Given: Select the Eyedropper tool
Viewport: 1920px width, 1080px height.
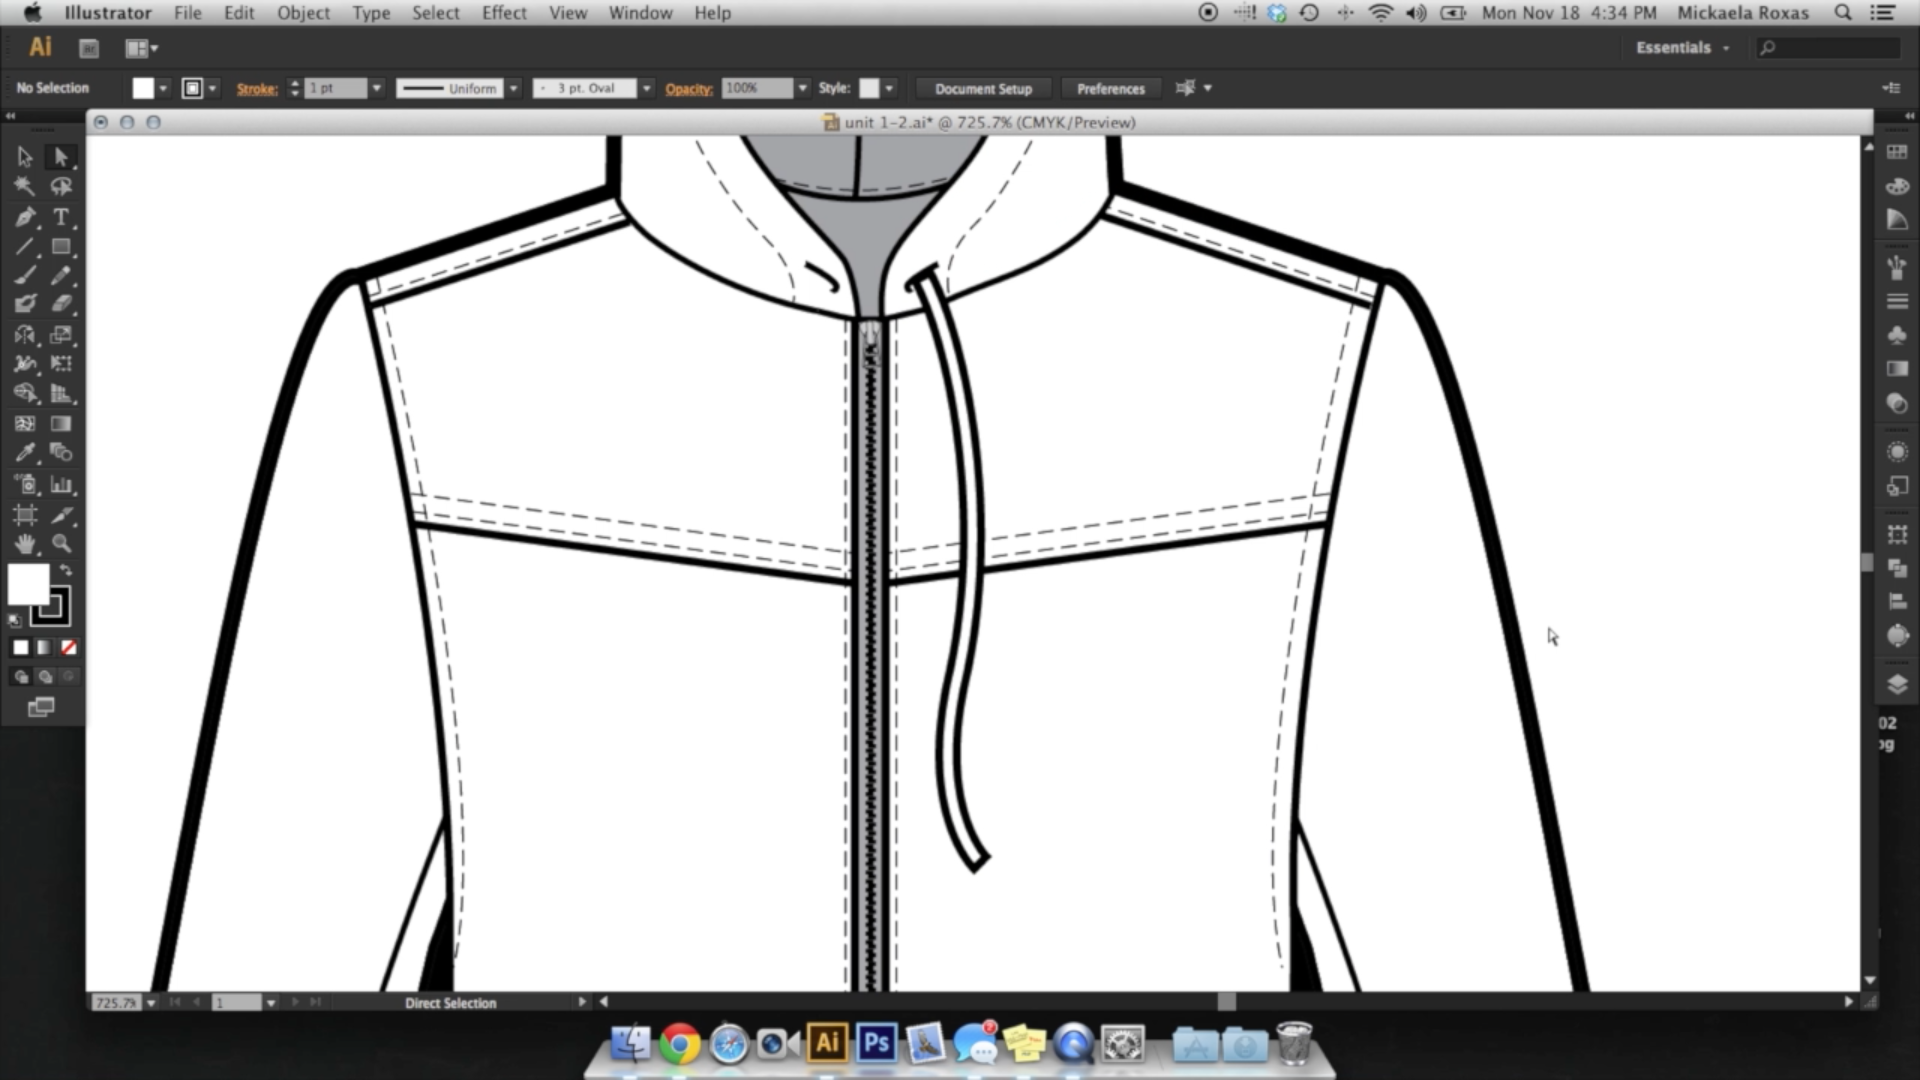Looking at the screenshot, I should (x=25, y=453).
